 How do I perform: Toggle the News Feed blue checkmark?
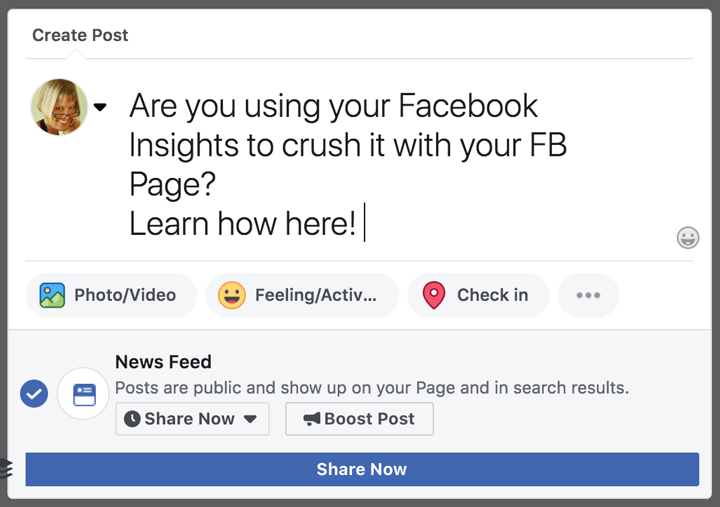pos(34,394)
